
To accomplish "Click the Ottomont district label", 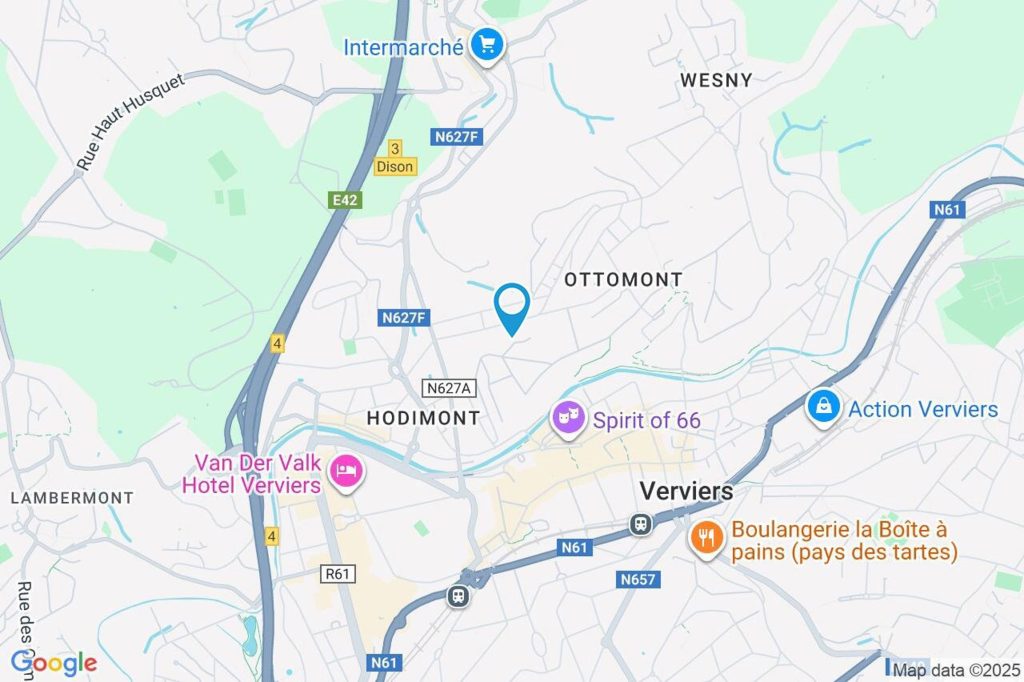I will tap(624, 280).
